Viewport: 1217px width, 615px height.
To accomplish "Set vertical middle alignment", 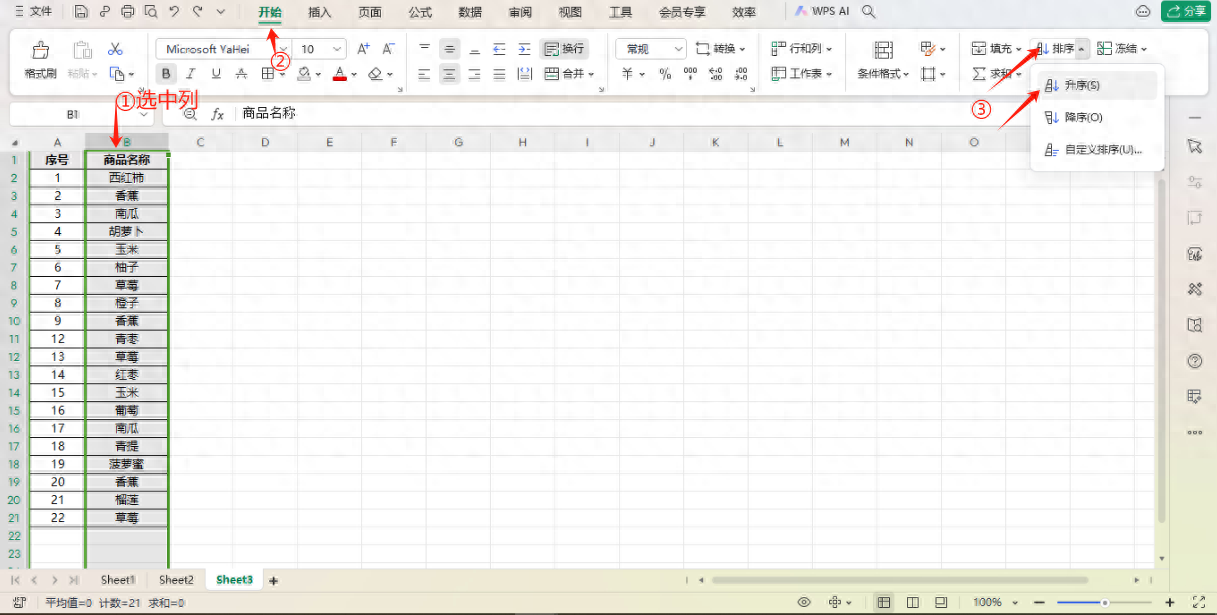I will pos(450,49).
